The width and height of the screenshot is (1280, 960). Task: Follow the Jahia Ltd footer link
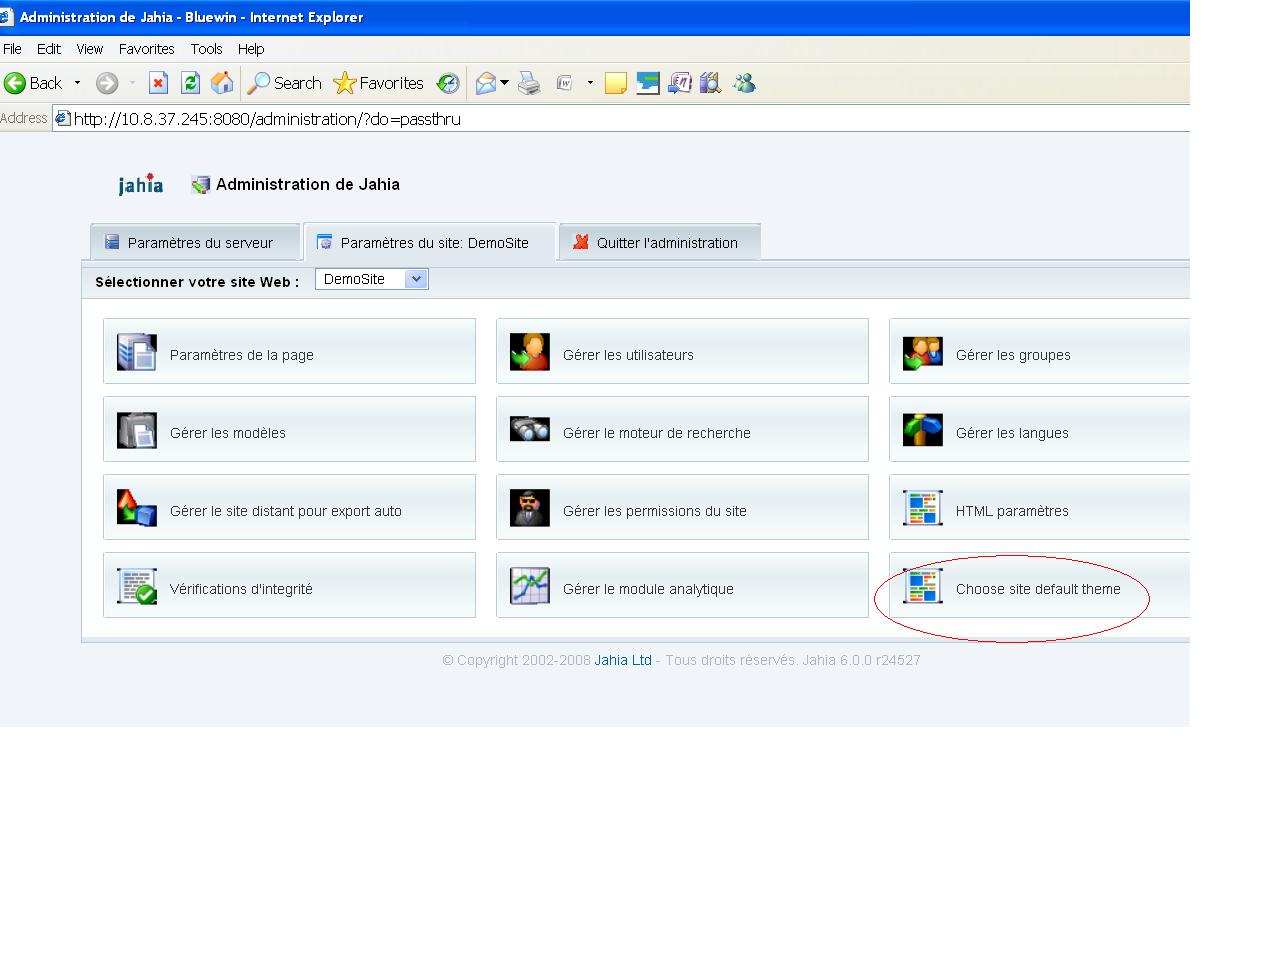[x=623, y=660]
